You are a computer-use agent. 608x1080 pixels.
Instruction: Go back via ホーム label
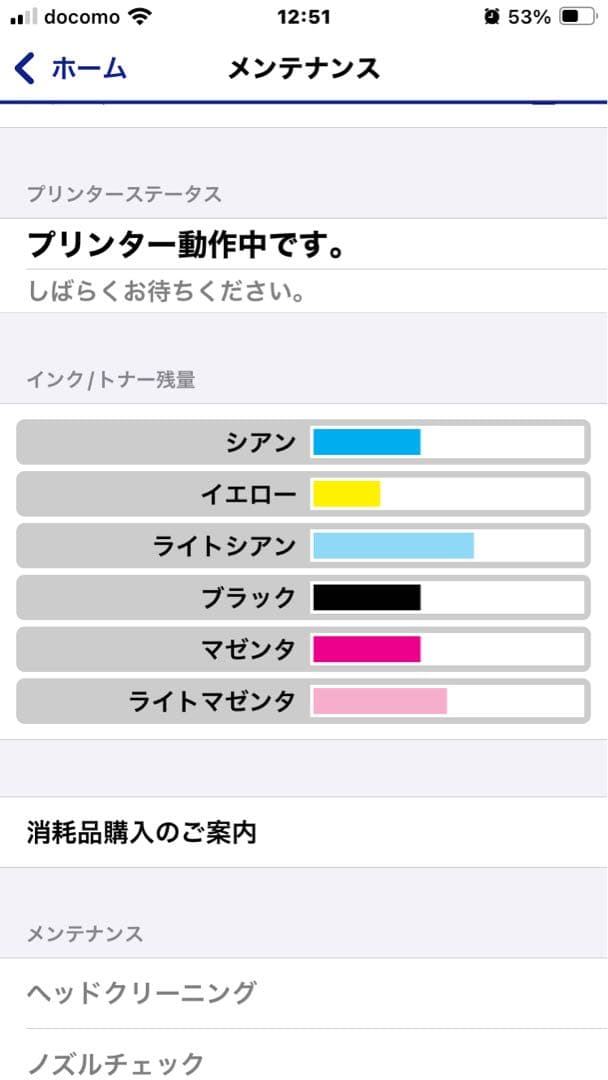(88, 68)
